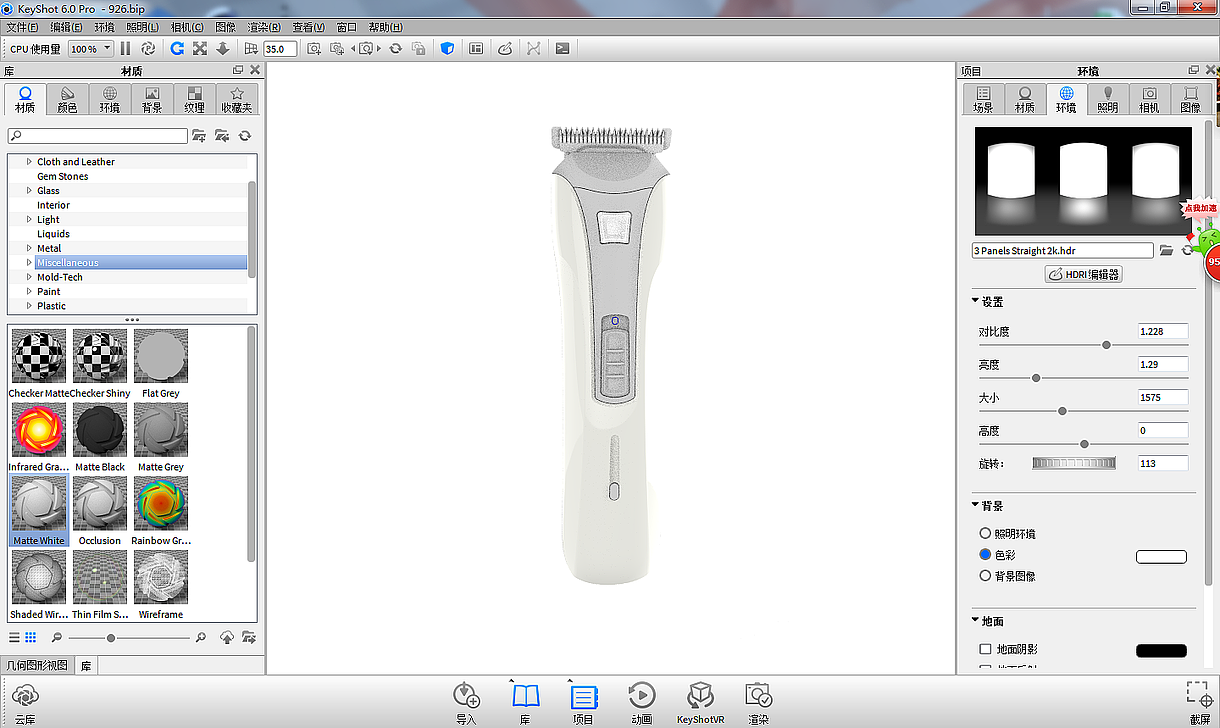This screenshot has width=1220, height=728.
Task: Enable 地面阴影 checkbox
Action: [985, 650]
